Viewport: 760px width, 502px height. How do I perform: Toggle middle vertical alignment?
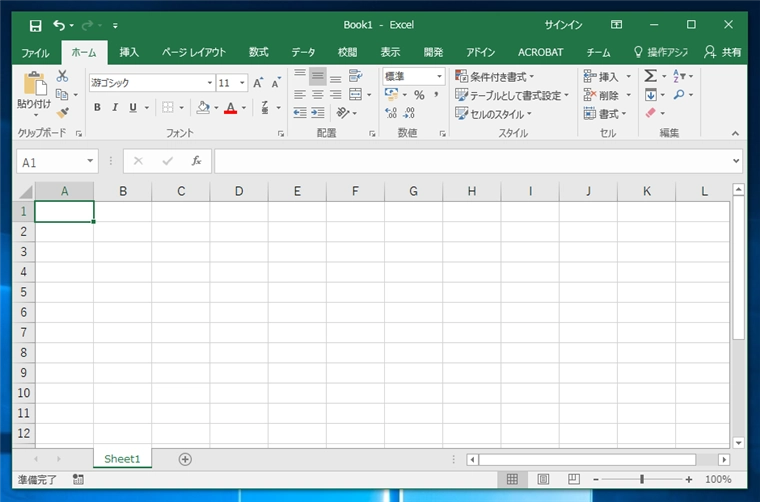[x=318, y=76]
